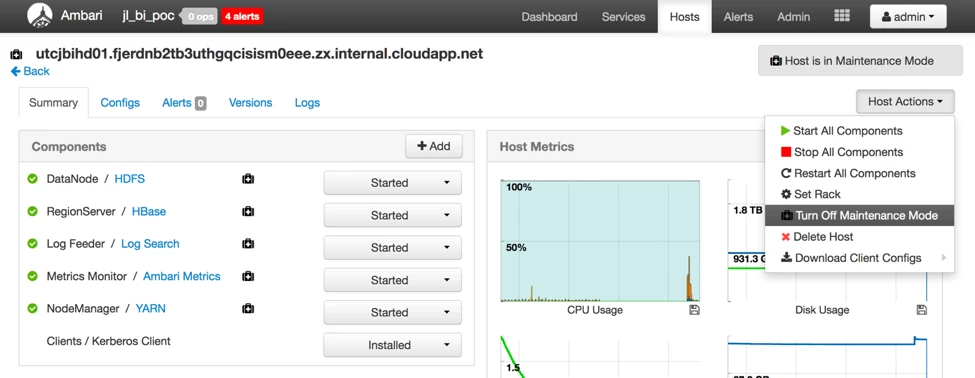Click the DataNode maintenance mode icon
Image resolution: width=975 pixels, height=378 pixels.
[247, 179]
